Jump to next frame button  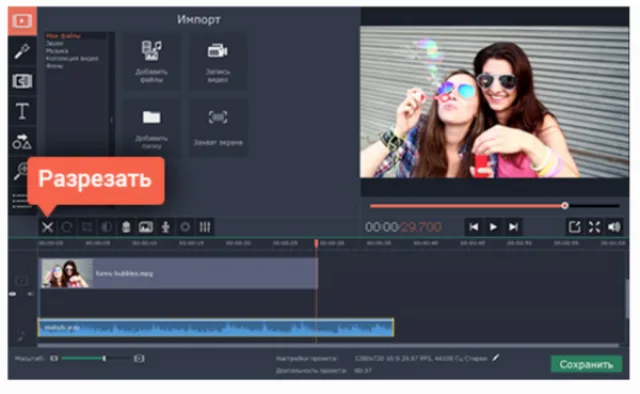(x=513, y=227)
